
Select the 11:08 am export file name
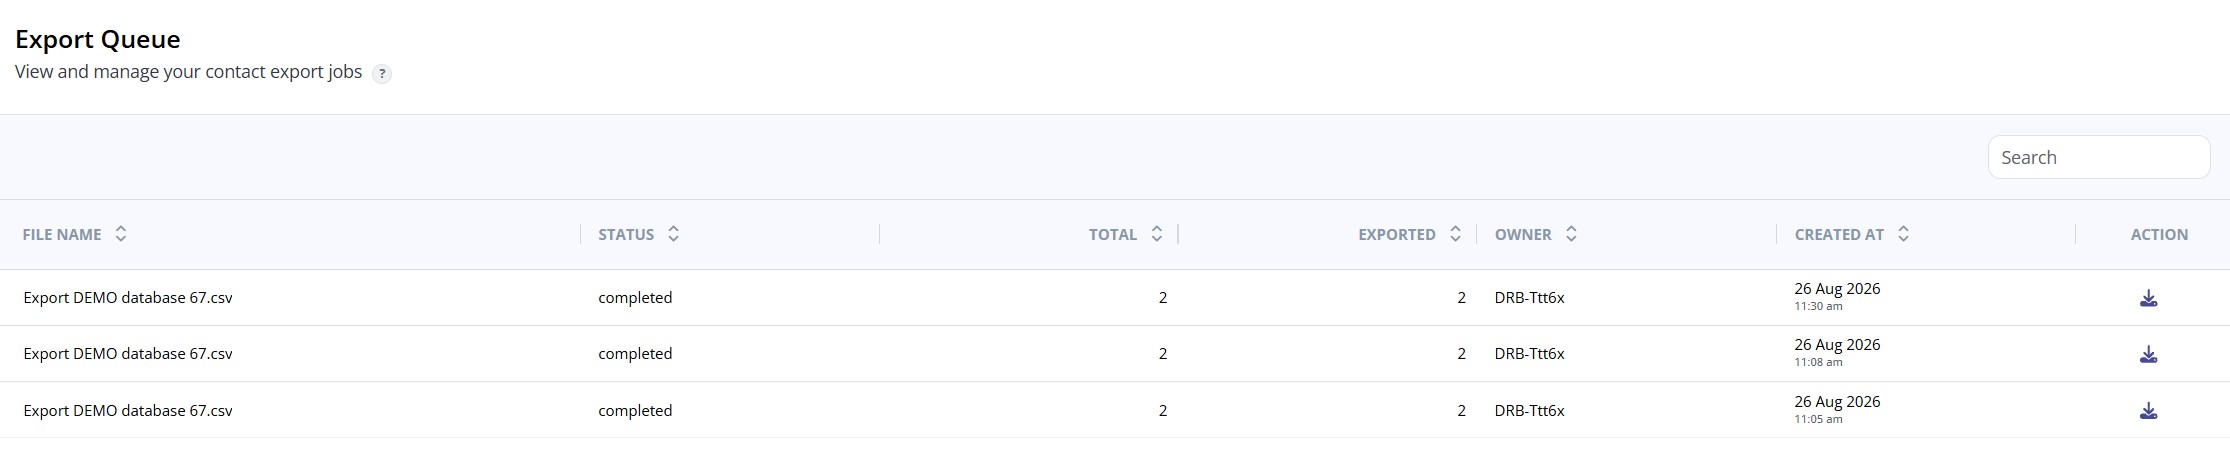click(x=128, y=354)
